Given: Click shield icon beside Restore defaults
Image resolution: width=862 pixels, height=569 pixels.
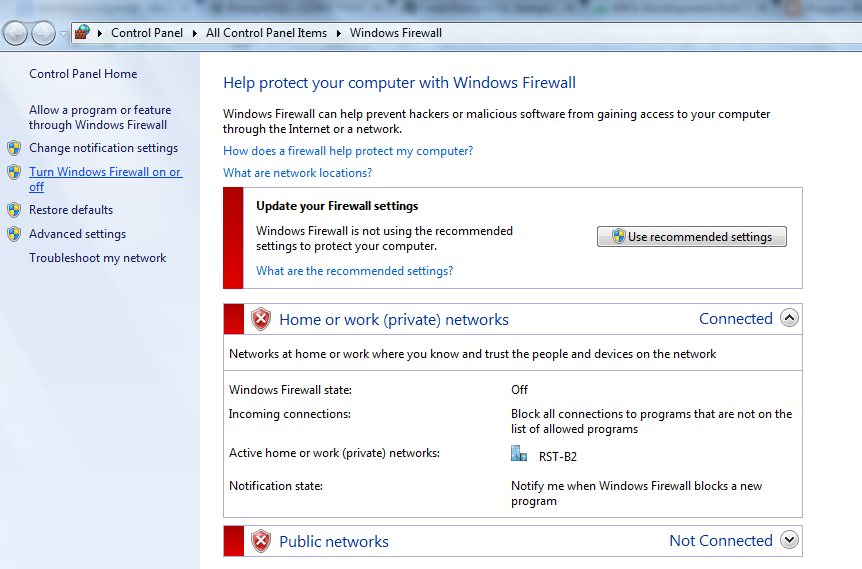Looking at the screenshot, I should pyautogui.click(x=14, y=209).
